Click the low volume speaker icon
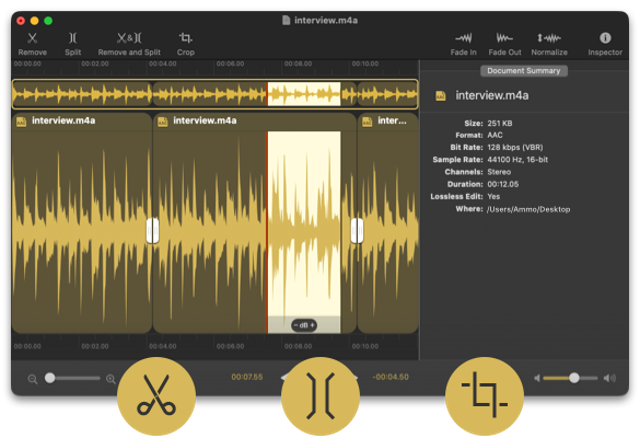 (537, 378)
